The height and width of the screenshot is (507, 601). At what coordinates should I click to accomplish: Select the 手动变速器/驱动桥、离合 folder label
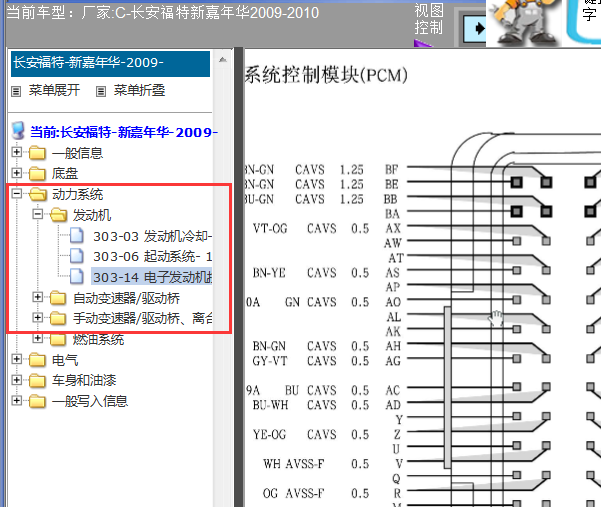143,318
